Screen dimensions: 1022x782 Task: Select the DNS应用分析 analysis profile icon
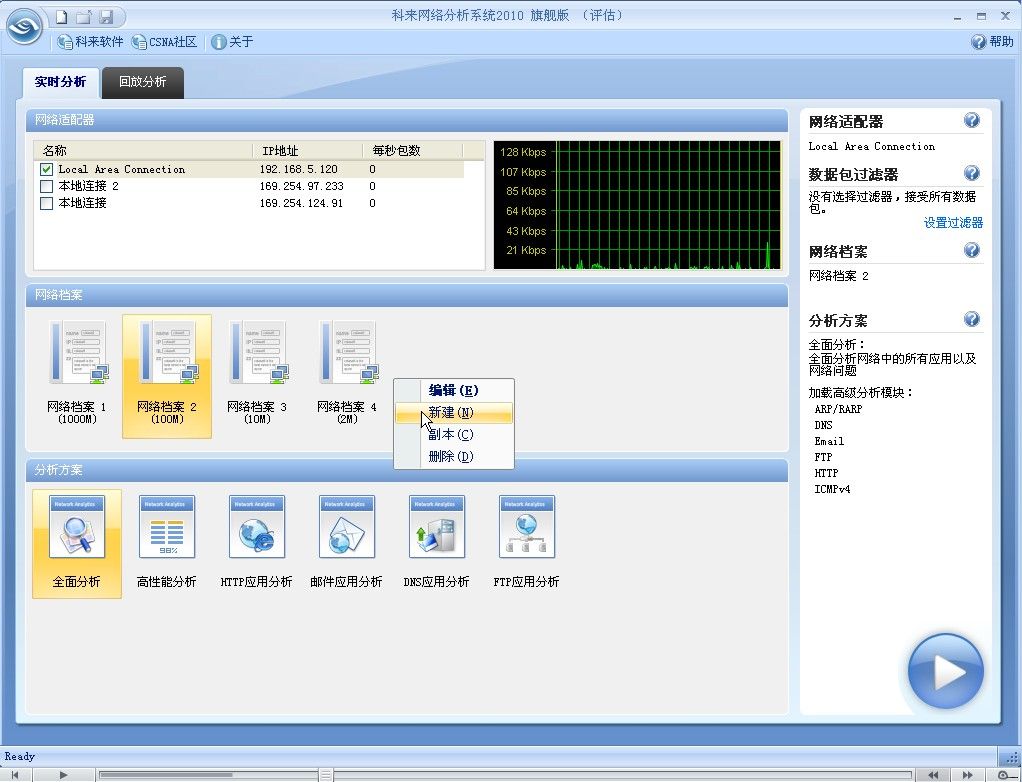tap(437, 528)
